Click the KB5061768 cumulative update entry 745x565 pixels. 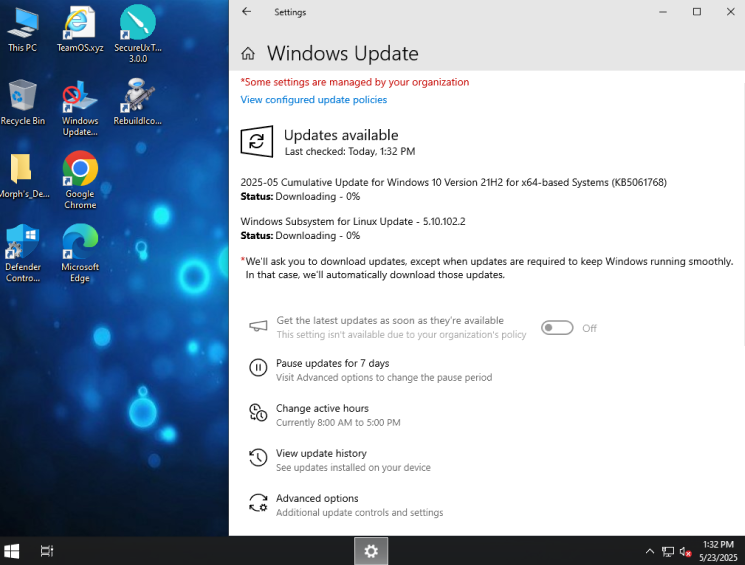pos(453,182)
